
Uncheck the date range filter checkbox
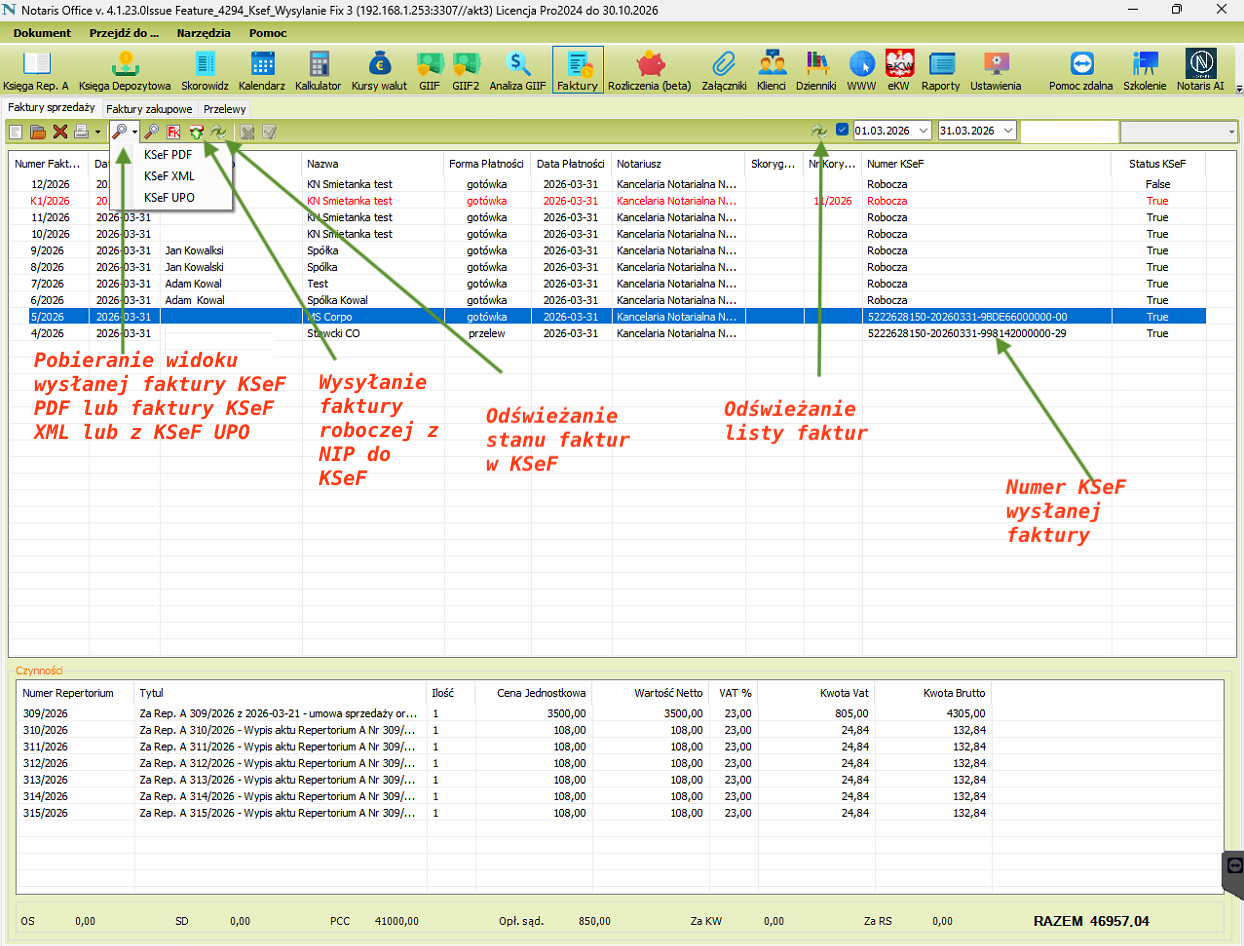[x=842, y=130]
